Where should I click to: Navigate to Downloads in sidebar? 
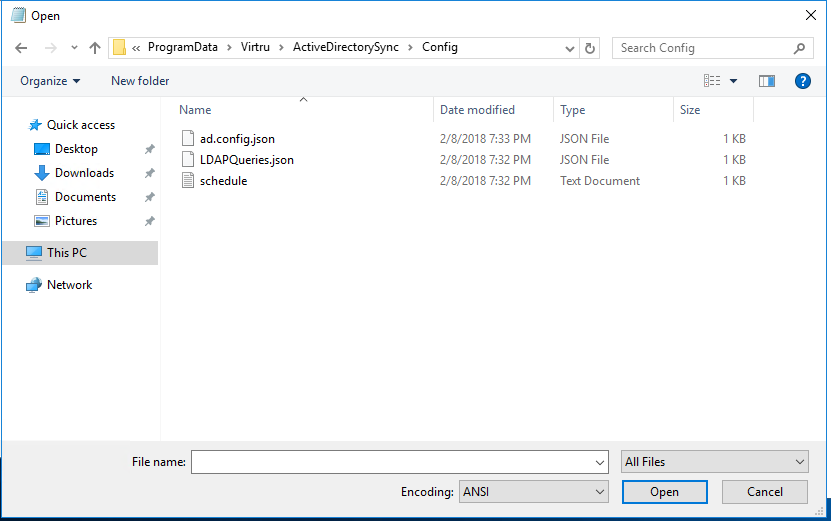click(x=84, y=173)
